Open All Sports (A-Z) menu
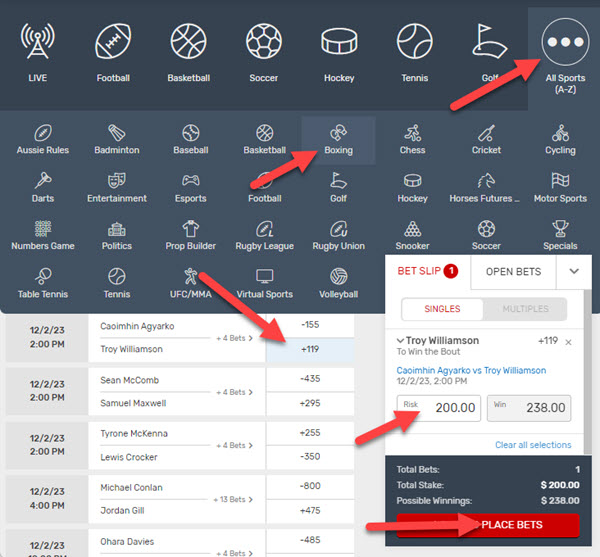 point(564,55)
